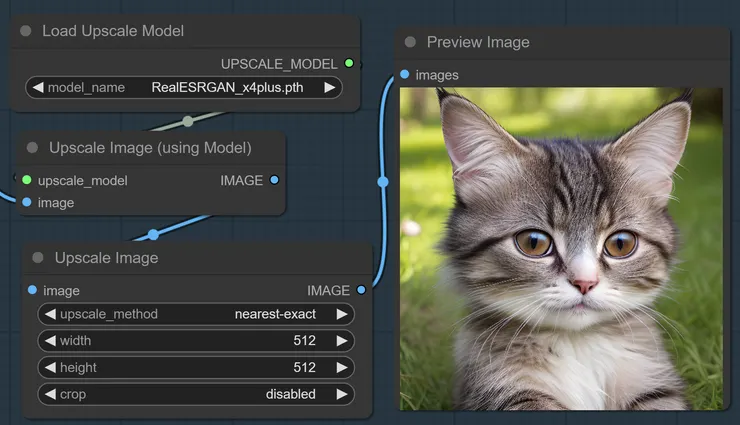Decrease height with left arrow
The image size is (740, 425).
point(50,367)
